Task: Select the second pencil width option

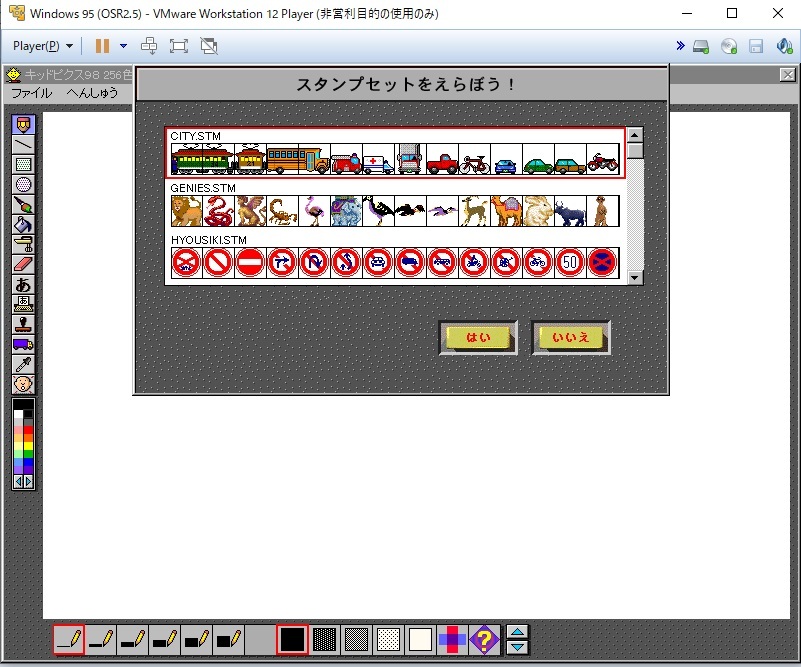Action: coord(101,639)
